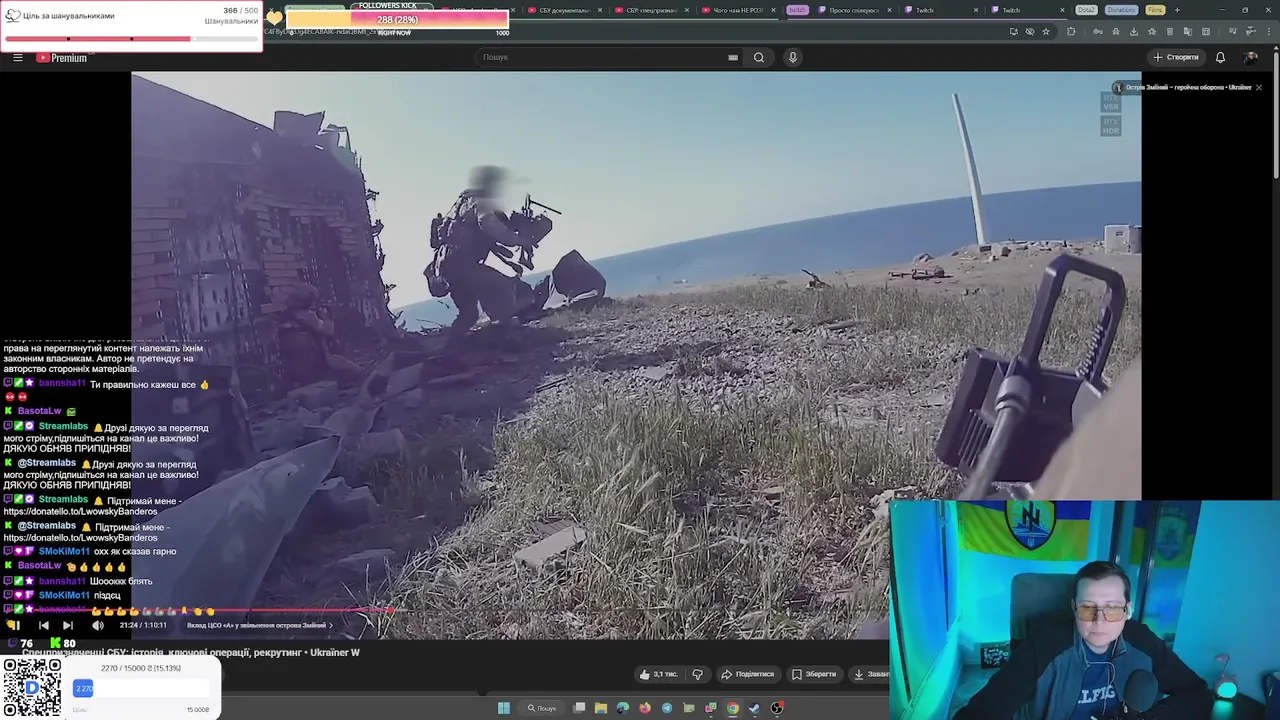Start voice search with microphone icon
Screen dimensions: 1280x720
[x=793, y=57]
